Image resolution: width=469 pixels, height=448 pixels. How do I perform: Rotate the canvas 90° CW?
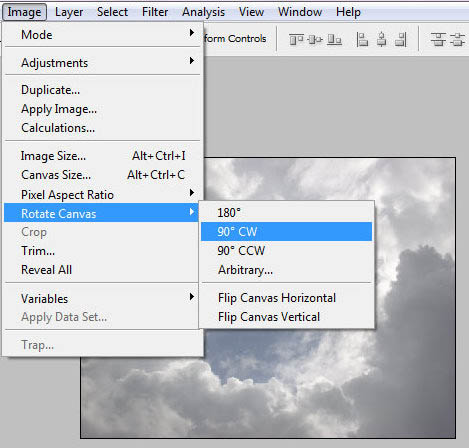[287, 232]
